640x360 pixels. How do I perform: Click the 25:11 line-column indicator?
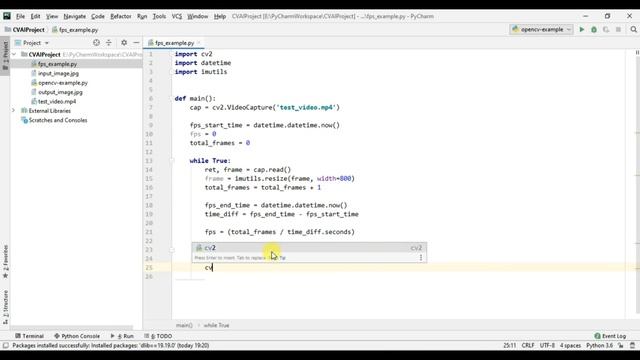click(x=509, y=345)
